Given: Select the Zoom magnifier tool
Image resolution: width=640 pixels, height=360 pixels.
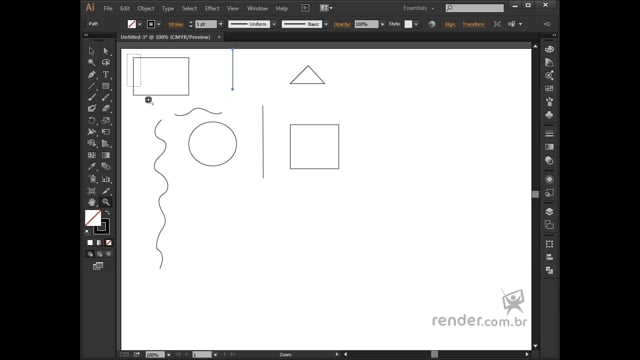Looking at the screenshot, I should [x=106, y=202].
